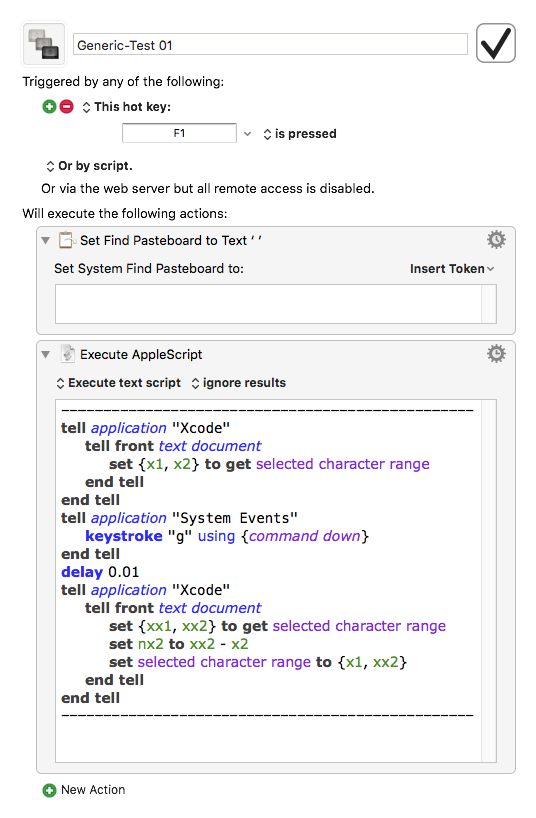Change the 'ignore results' option
This screenshot has height=818, width=536.
click(239, 383)
